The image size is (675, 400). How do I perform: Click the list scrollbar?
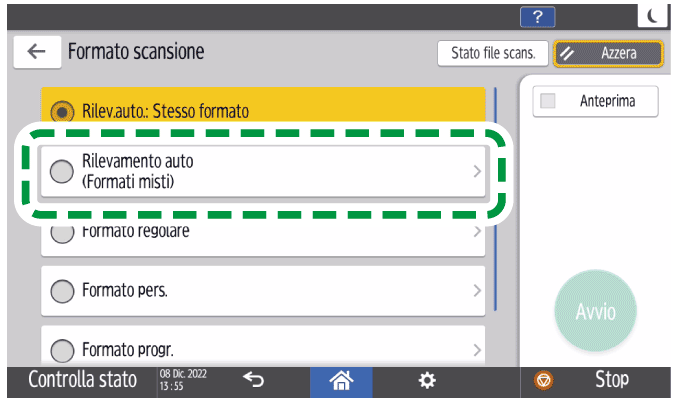pos(495,198)
